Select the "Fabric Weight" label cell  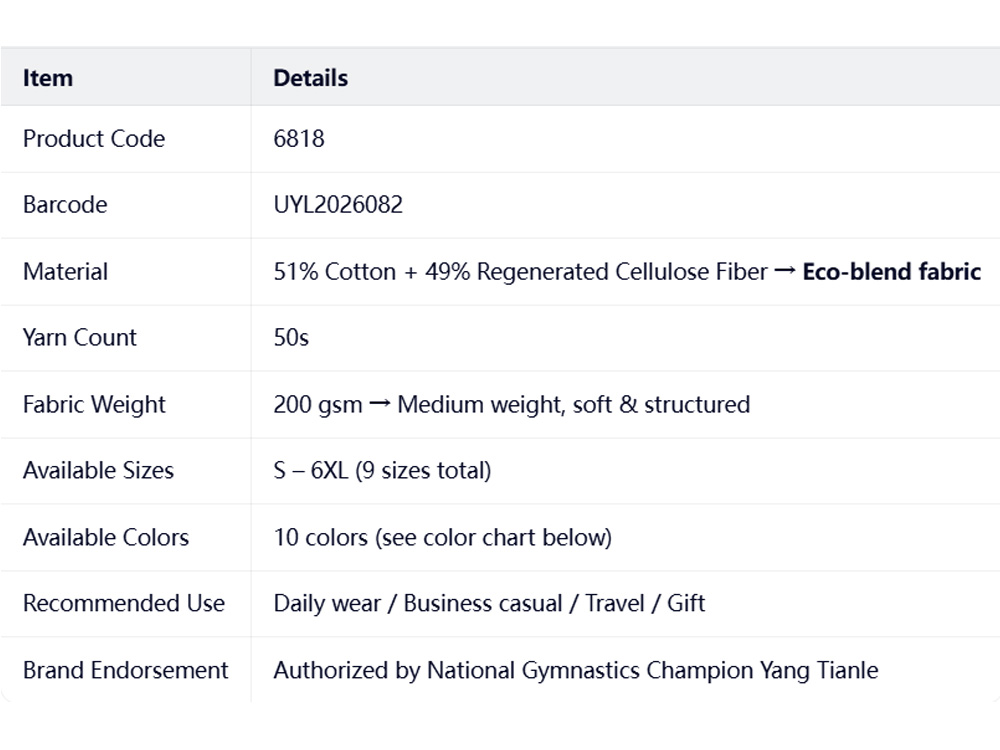pyautogui.click(x=94, y=405)
